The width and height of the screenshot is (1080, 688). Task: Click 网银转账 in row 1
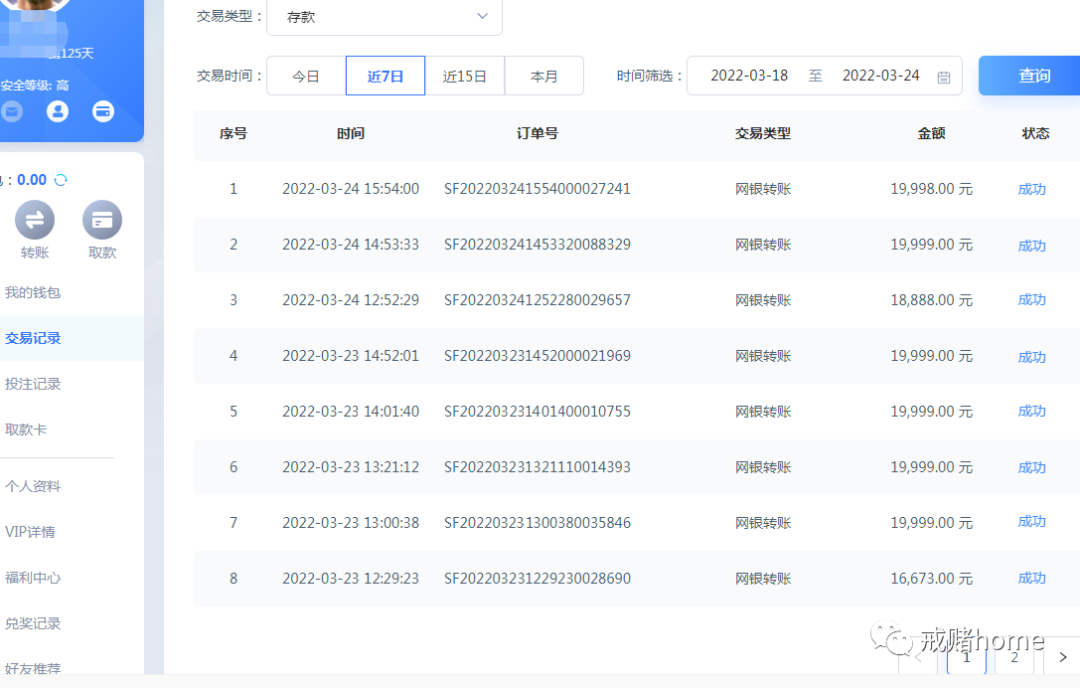(x=762, y=189)
